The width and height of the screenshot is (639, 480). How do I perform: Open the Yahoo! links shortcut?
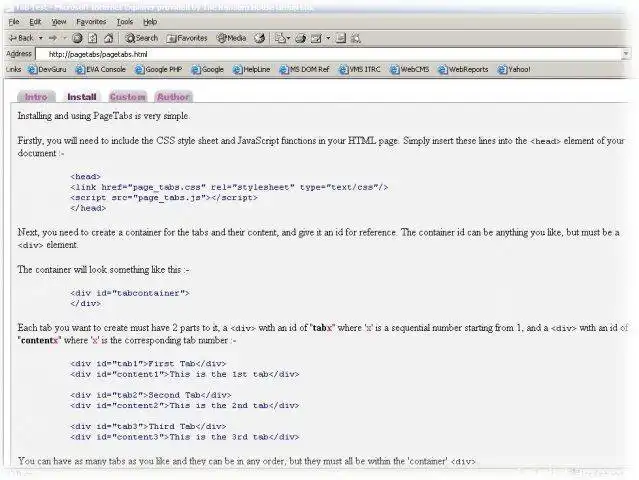[514, 70]
